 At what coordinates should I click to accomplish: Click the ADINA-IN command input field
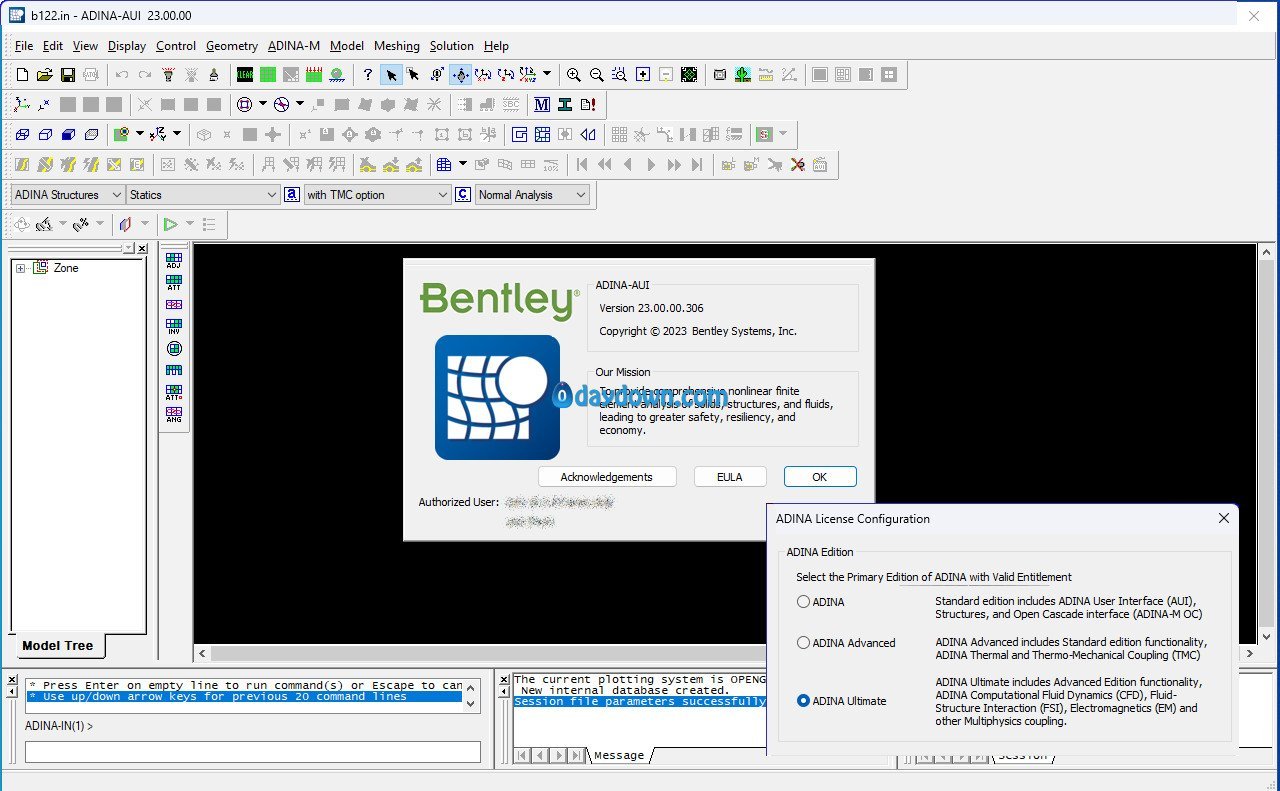252,752
